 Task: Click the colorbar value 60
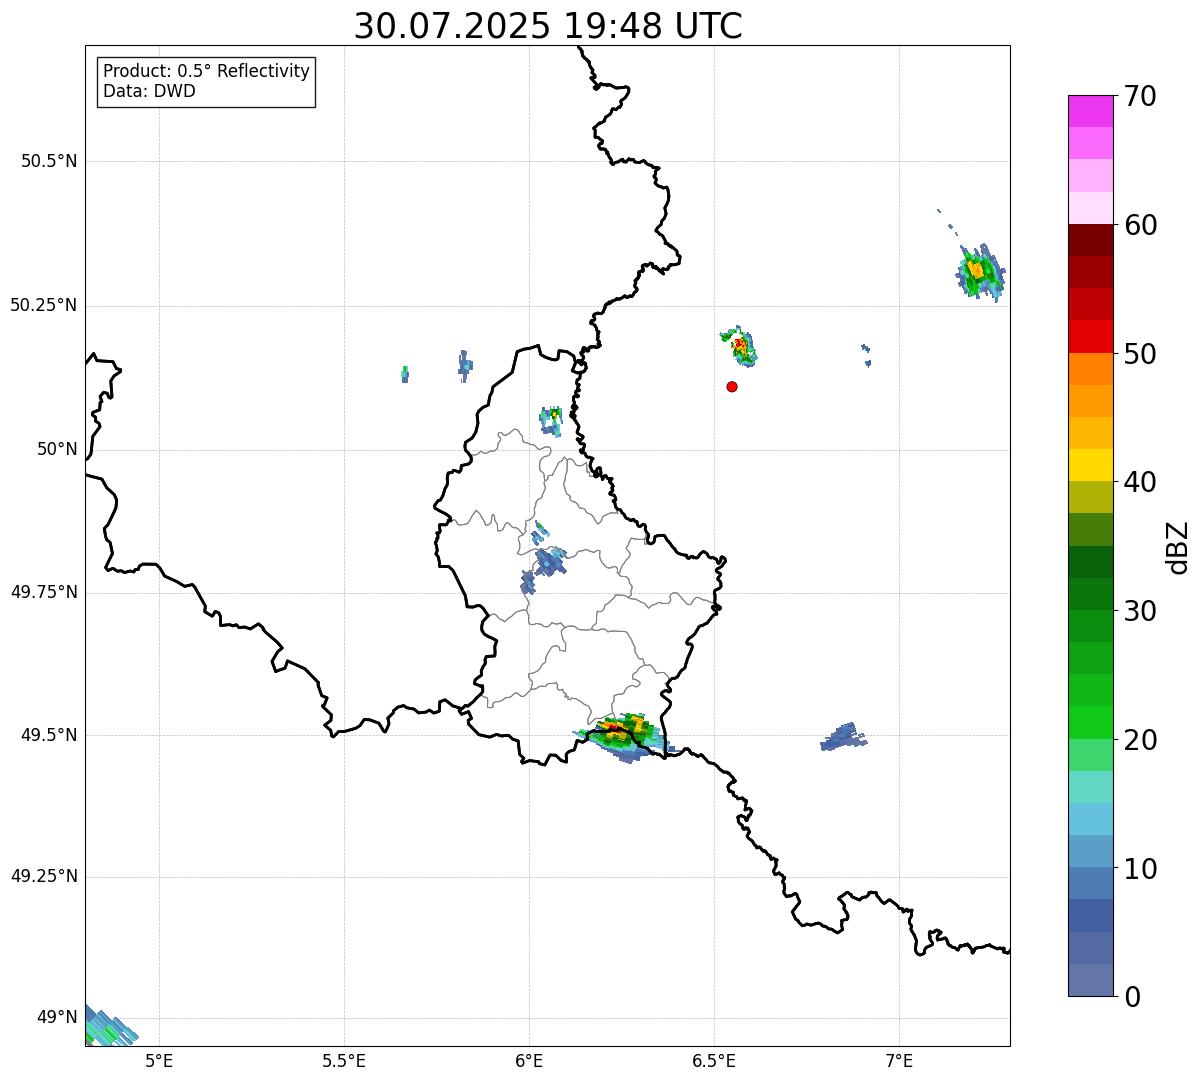click(1140, 225)
